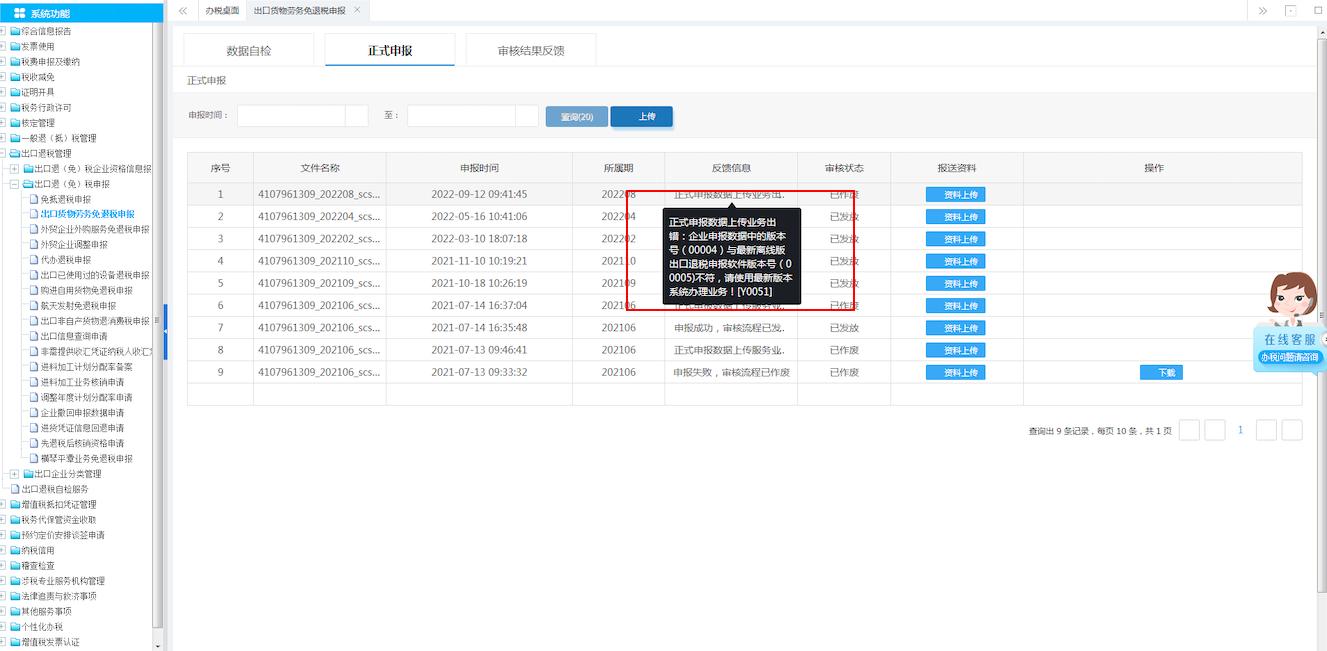Image resolution: width=1327 pixels, height=651 pixels.
Task: Click the document icon beside 代办退税申报
Action: (x=34, y=260)
